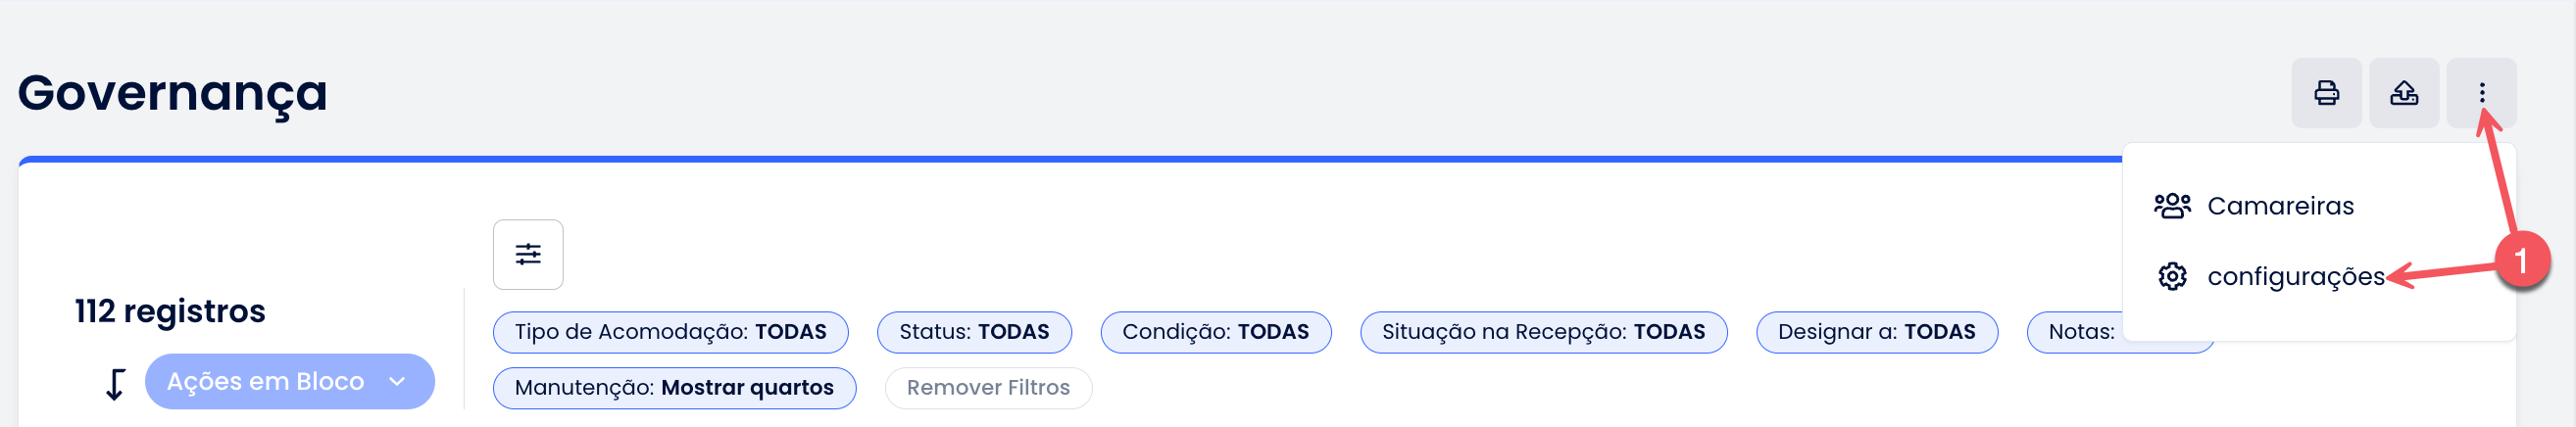Choose configurações in the options menu

(2295, 276)
